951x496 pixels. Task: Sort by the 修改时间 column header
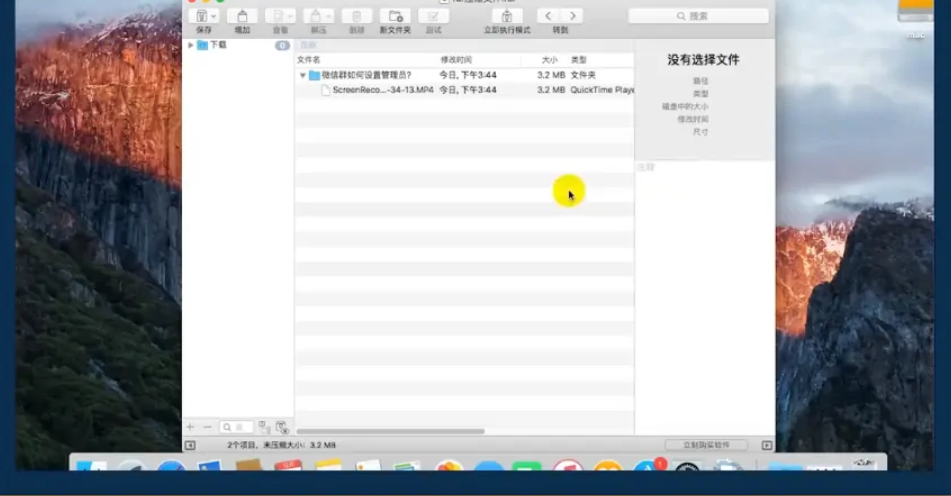[x=456, y=60]
